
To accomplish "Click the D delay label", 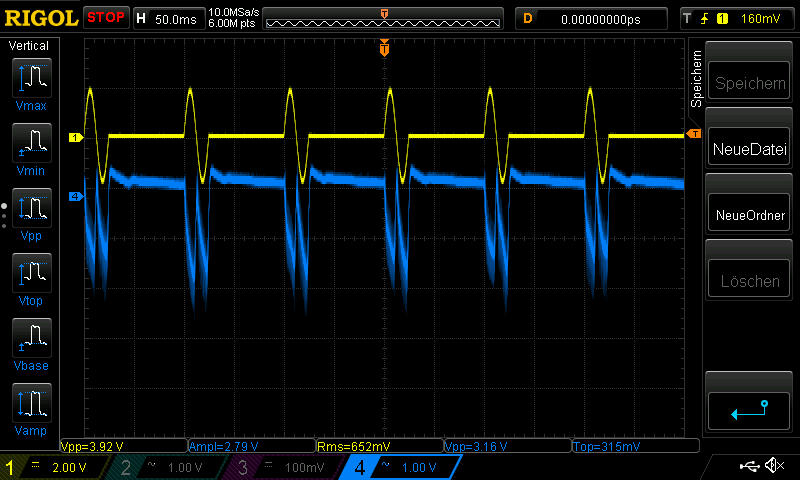I will (528, 19).
